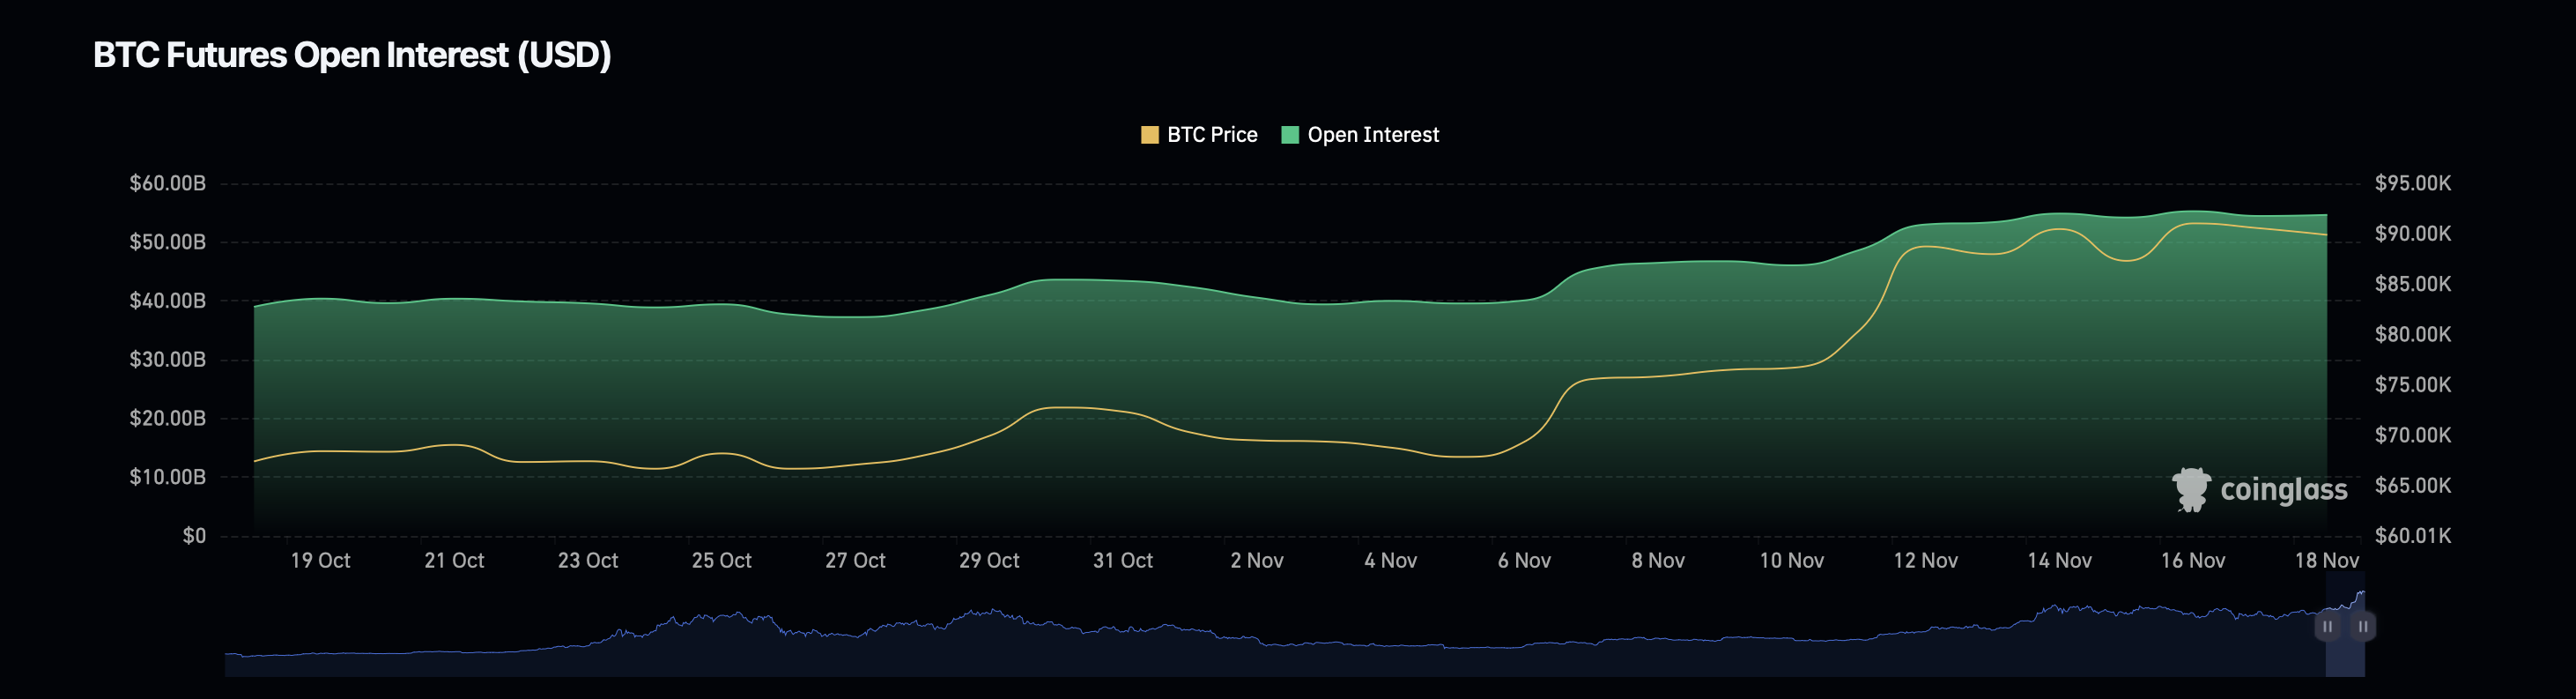Click the $95.00K right axis label

[2413, 183]
